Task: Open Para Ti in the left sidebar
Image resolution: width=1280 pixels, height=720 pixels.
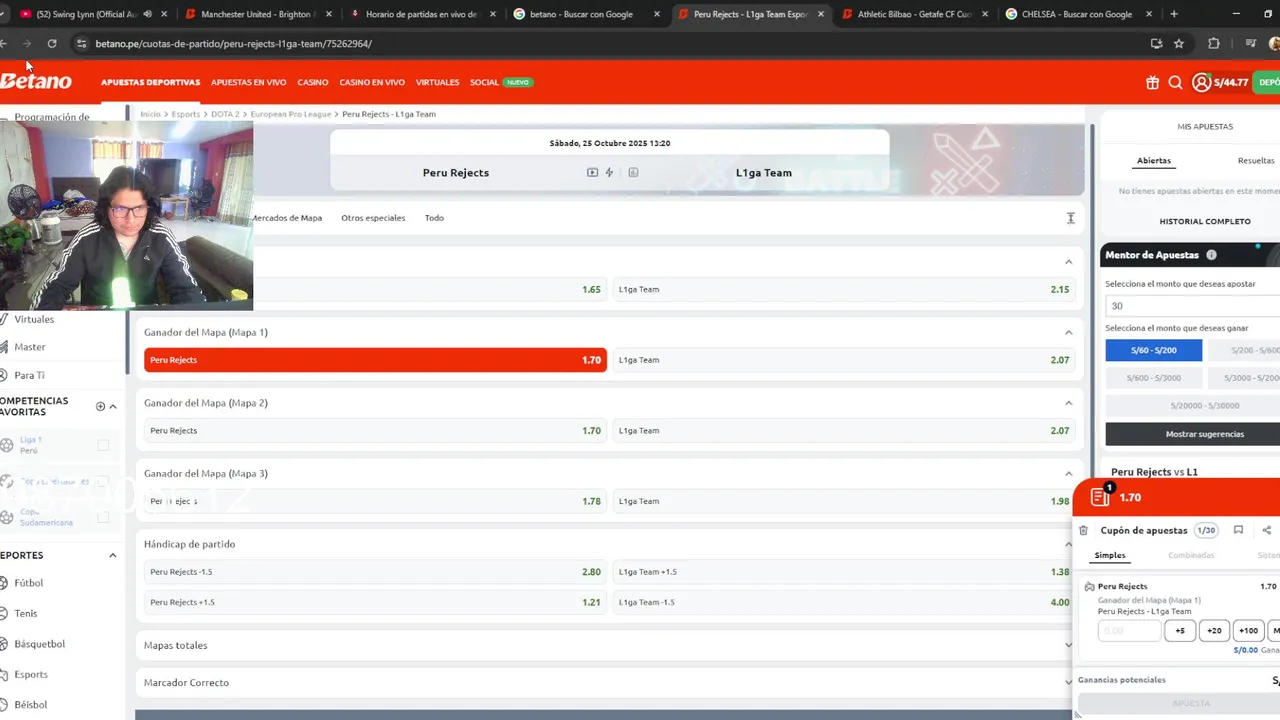Action: tap(29, 375)
